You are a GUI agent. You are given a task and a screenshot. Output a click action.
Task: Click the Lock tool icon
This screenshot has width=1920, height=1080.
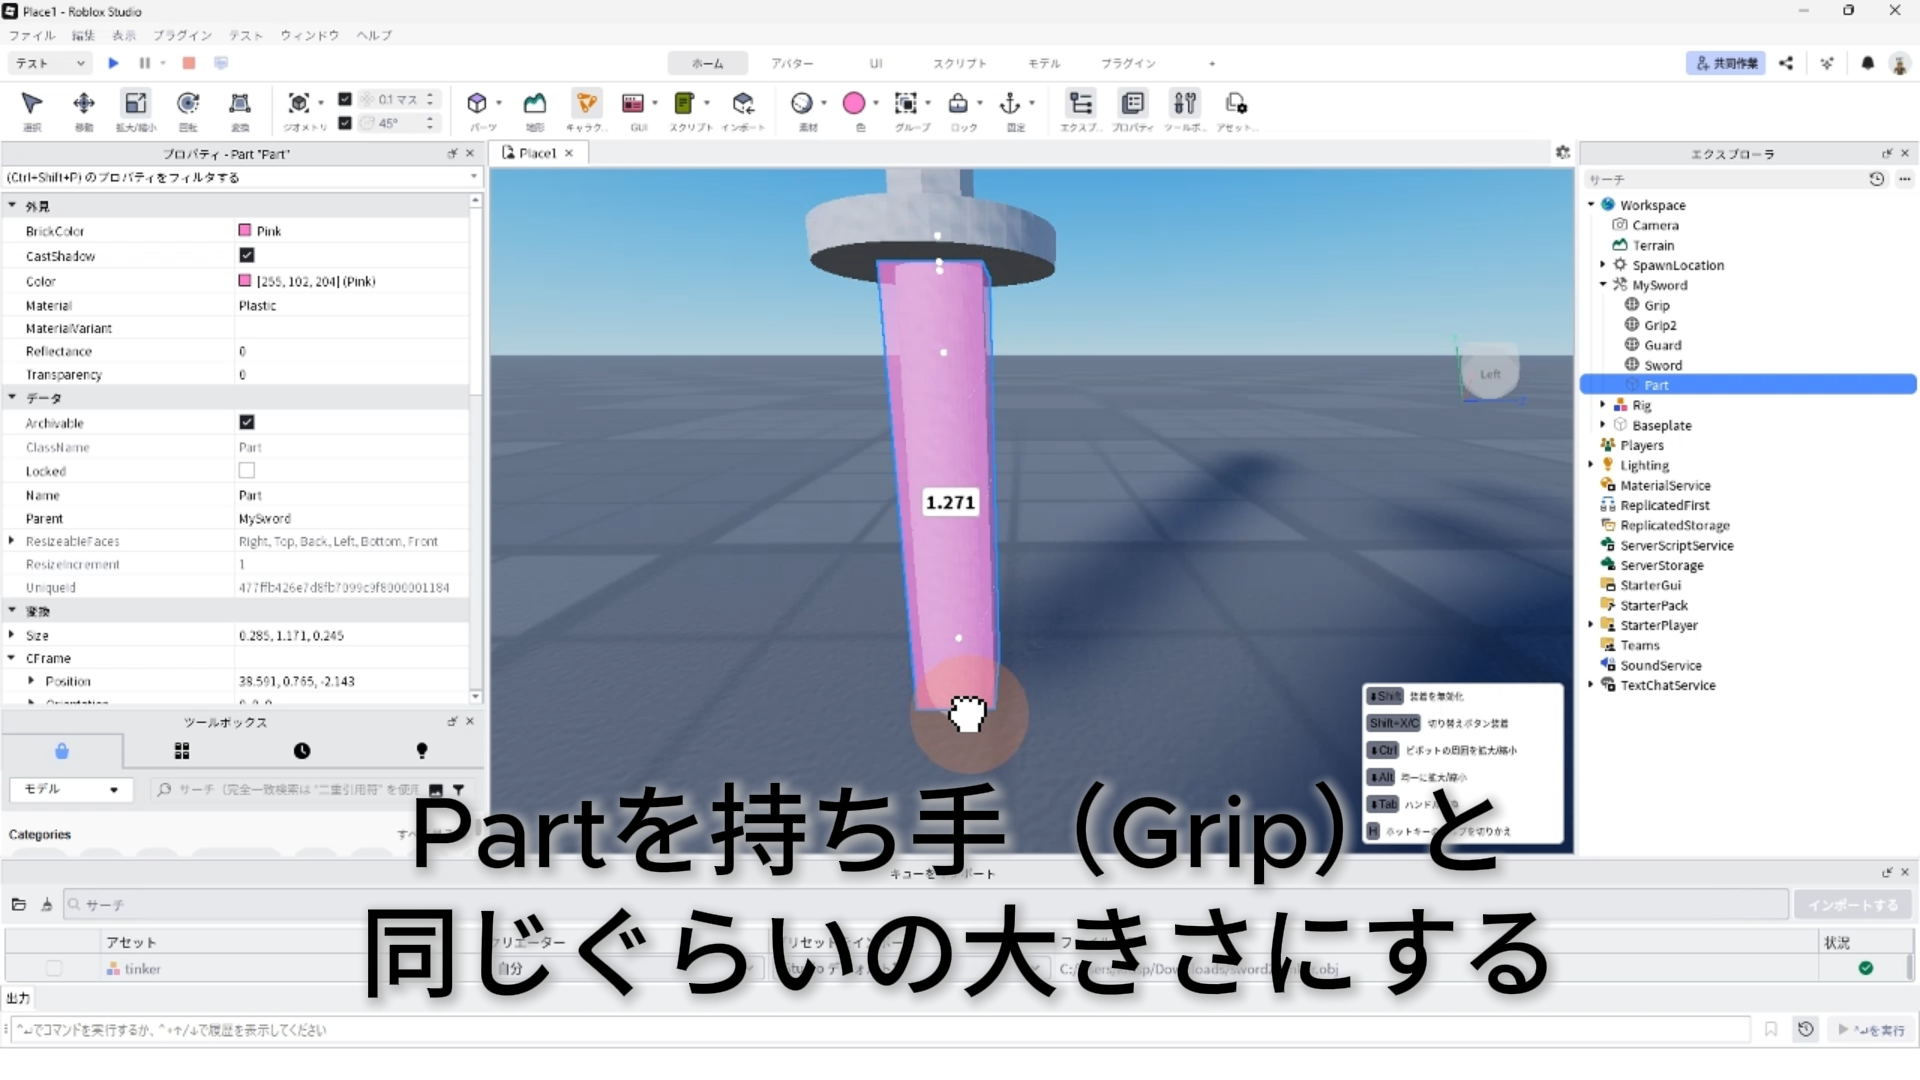click(x=958, y=104)
